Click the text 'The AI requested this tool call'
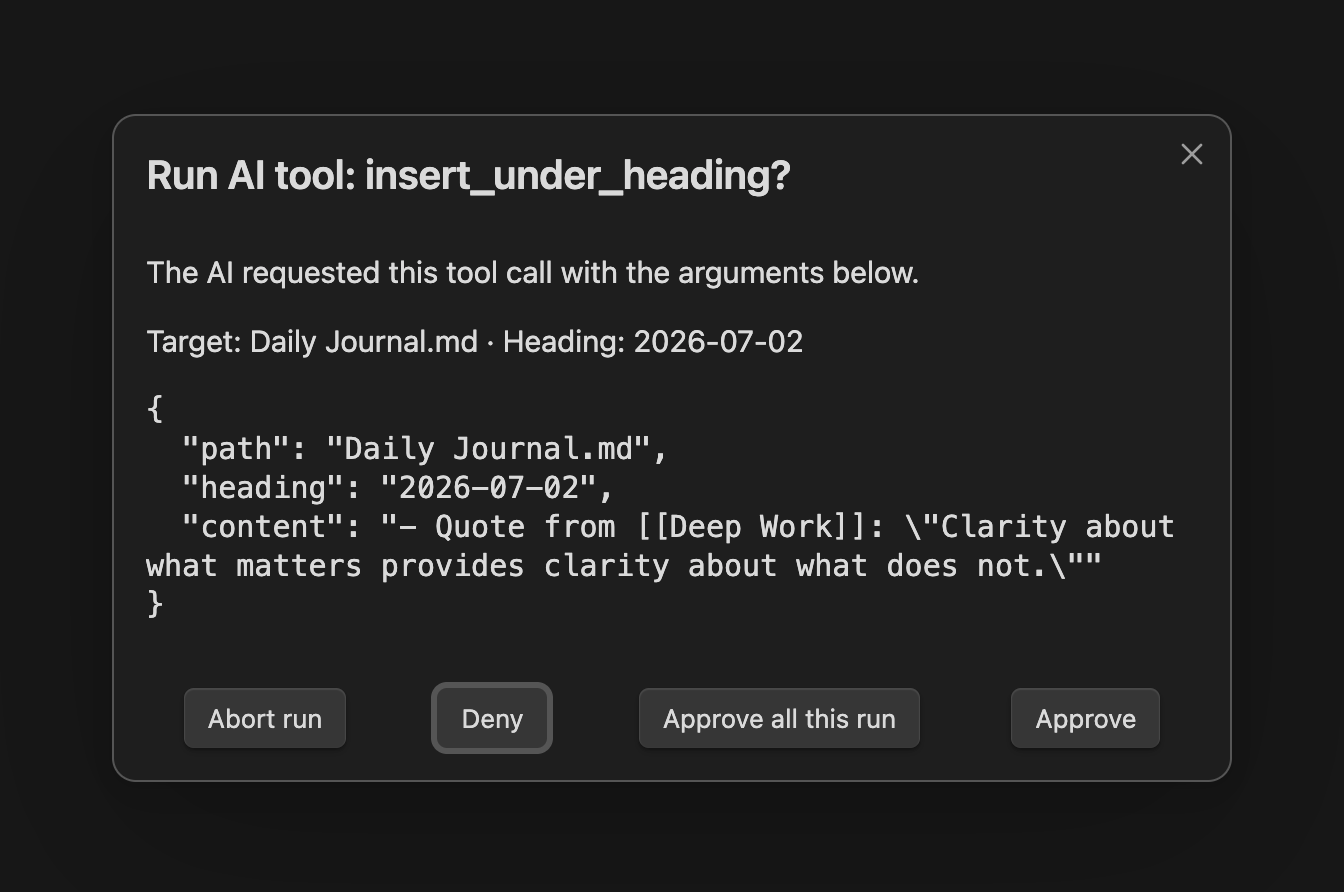The image size is (1344, 892). click(x=350, y=273)
